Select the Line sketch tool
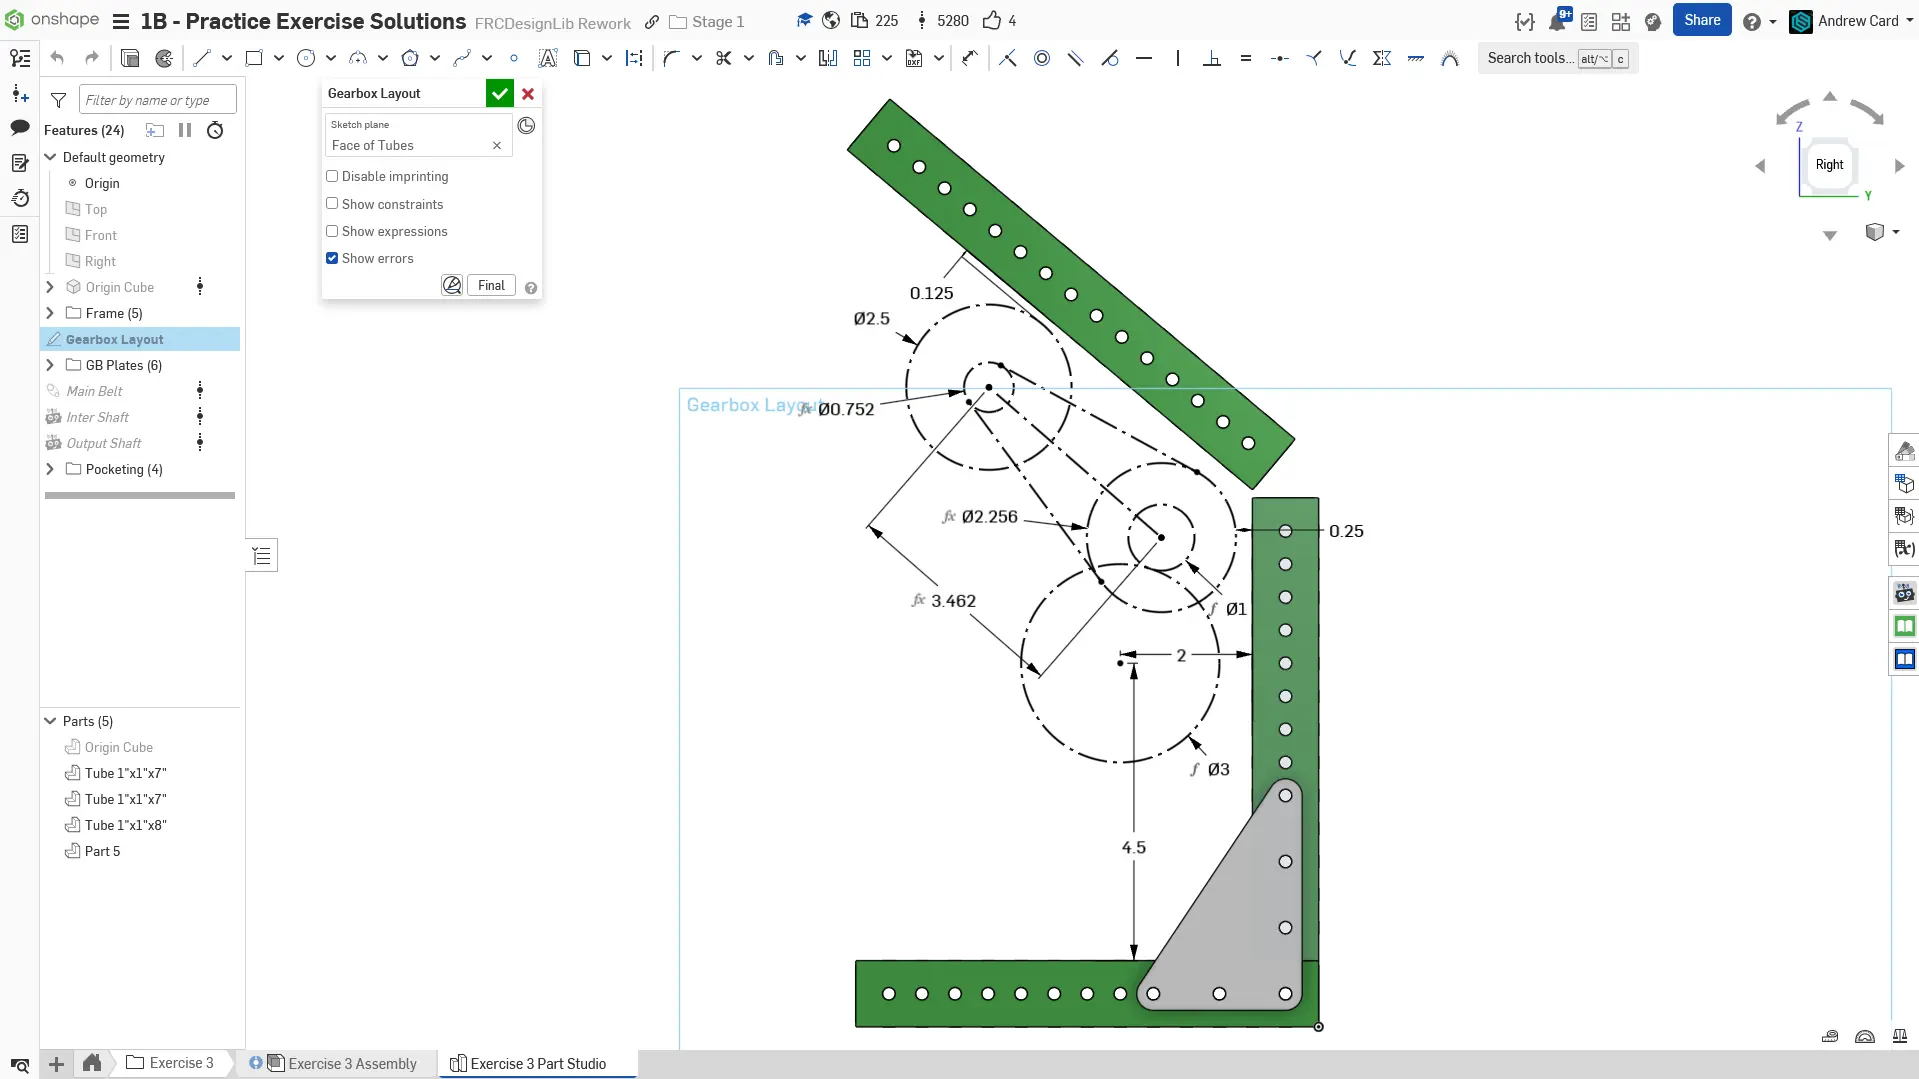The height and width of the screenshot is (1079, 1919). 202,58
